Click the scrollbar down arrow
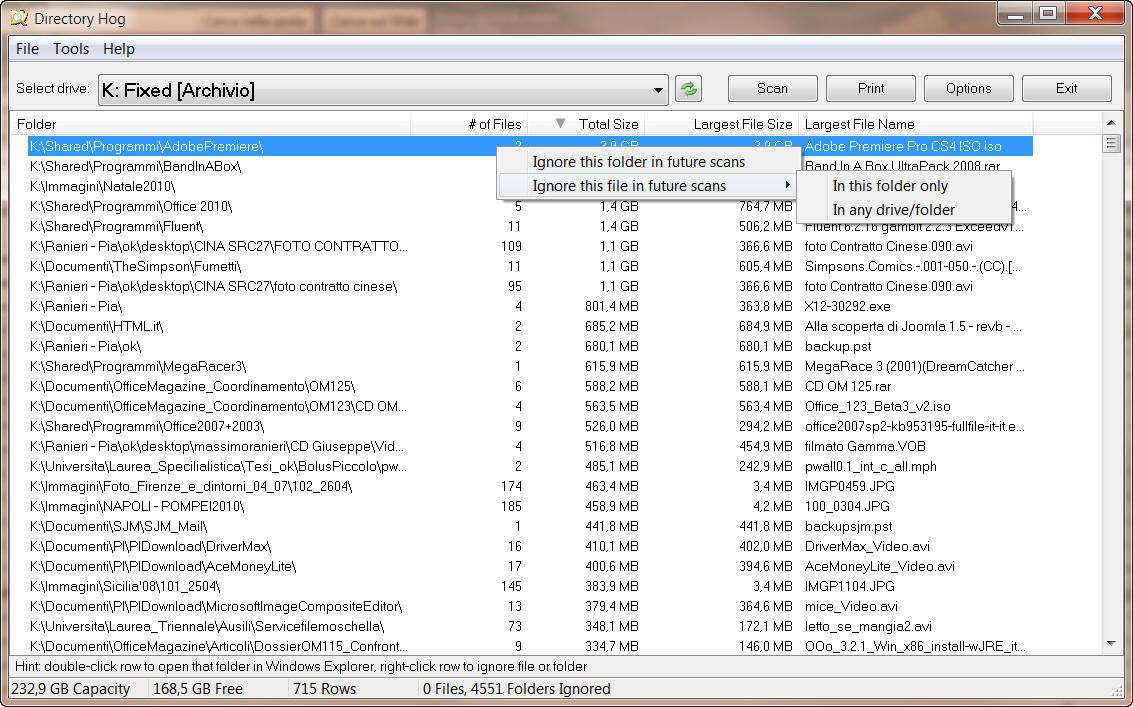Image resolution: width=1133 pixels, height=707 pixels. (1110, 643)
